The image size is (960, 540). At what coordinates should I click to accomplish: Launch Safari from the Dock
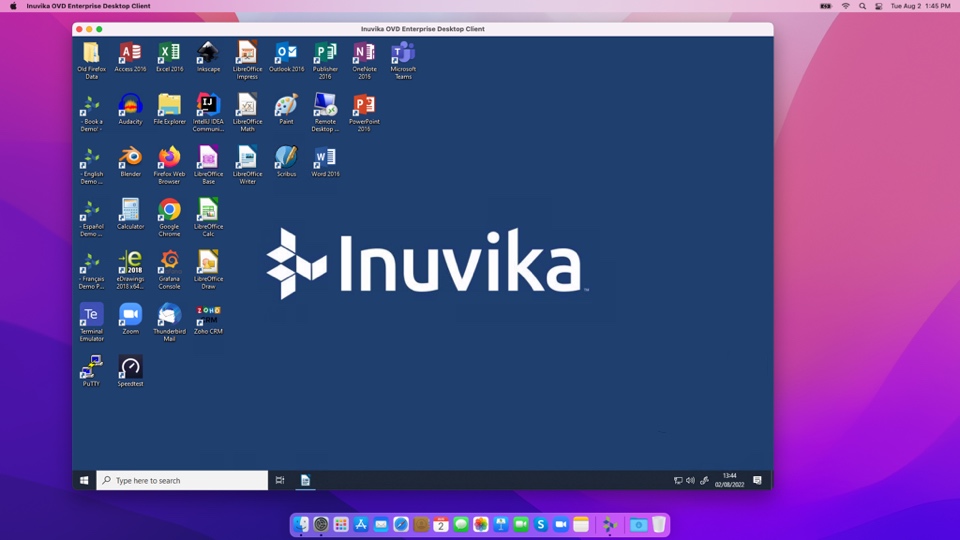[x=401, y=525]
